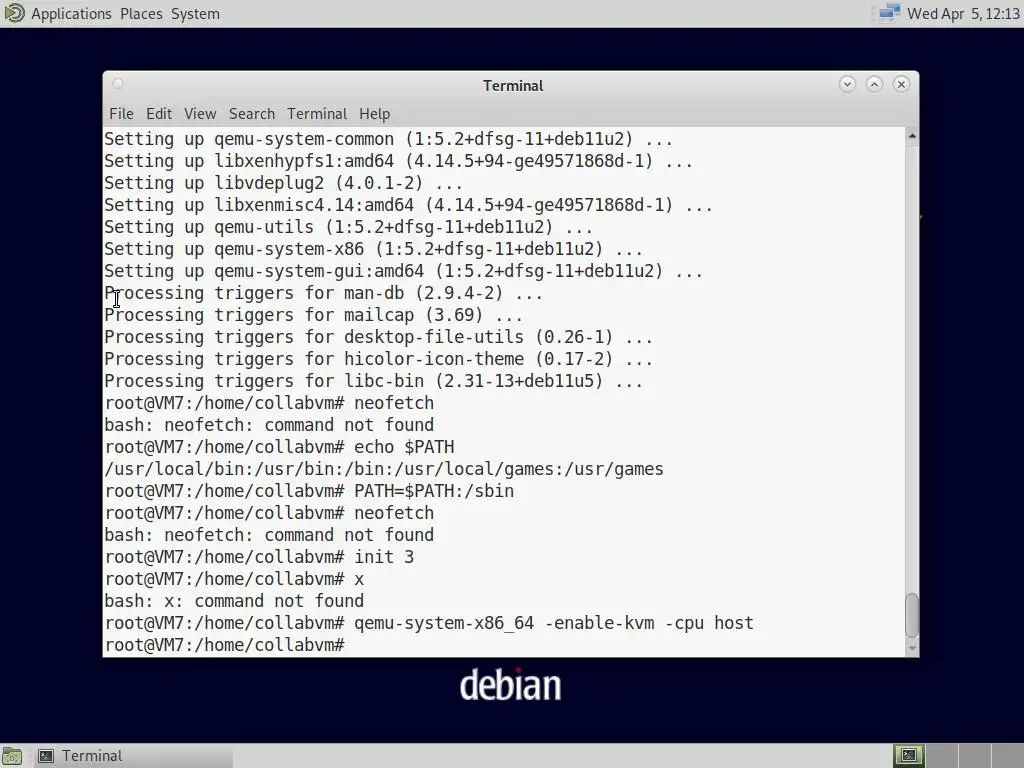Click 'Setting up libvdeplug2' line
1024x768 pixels.
283,183
